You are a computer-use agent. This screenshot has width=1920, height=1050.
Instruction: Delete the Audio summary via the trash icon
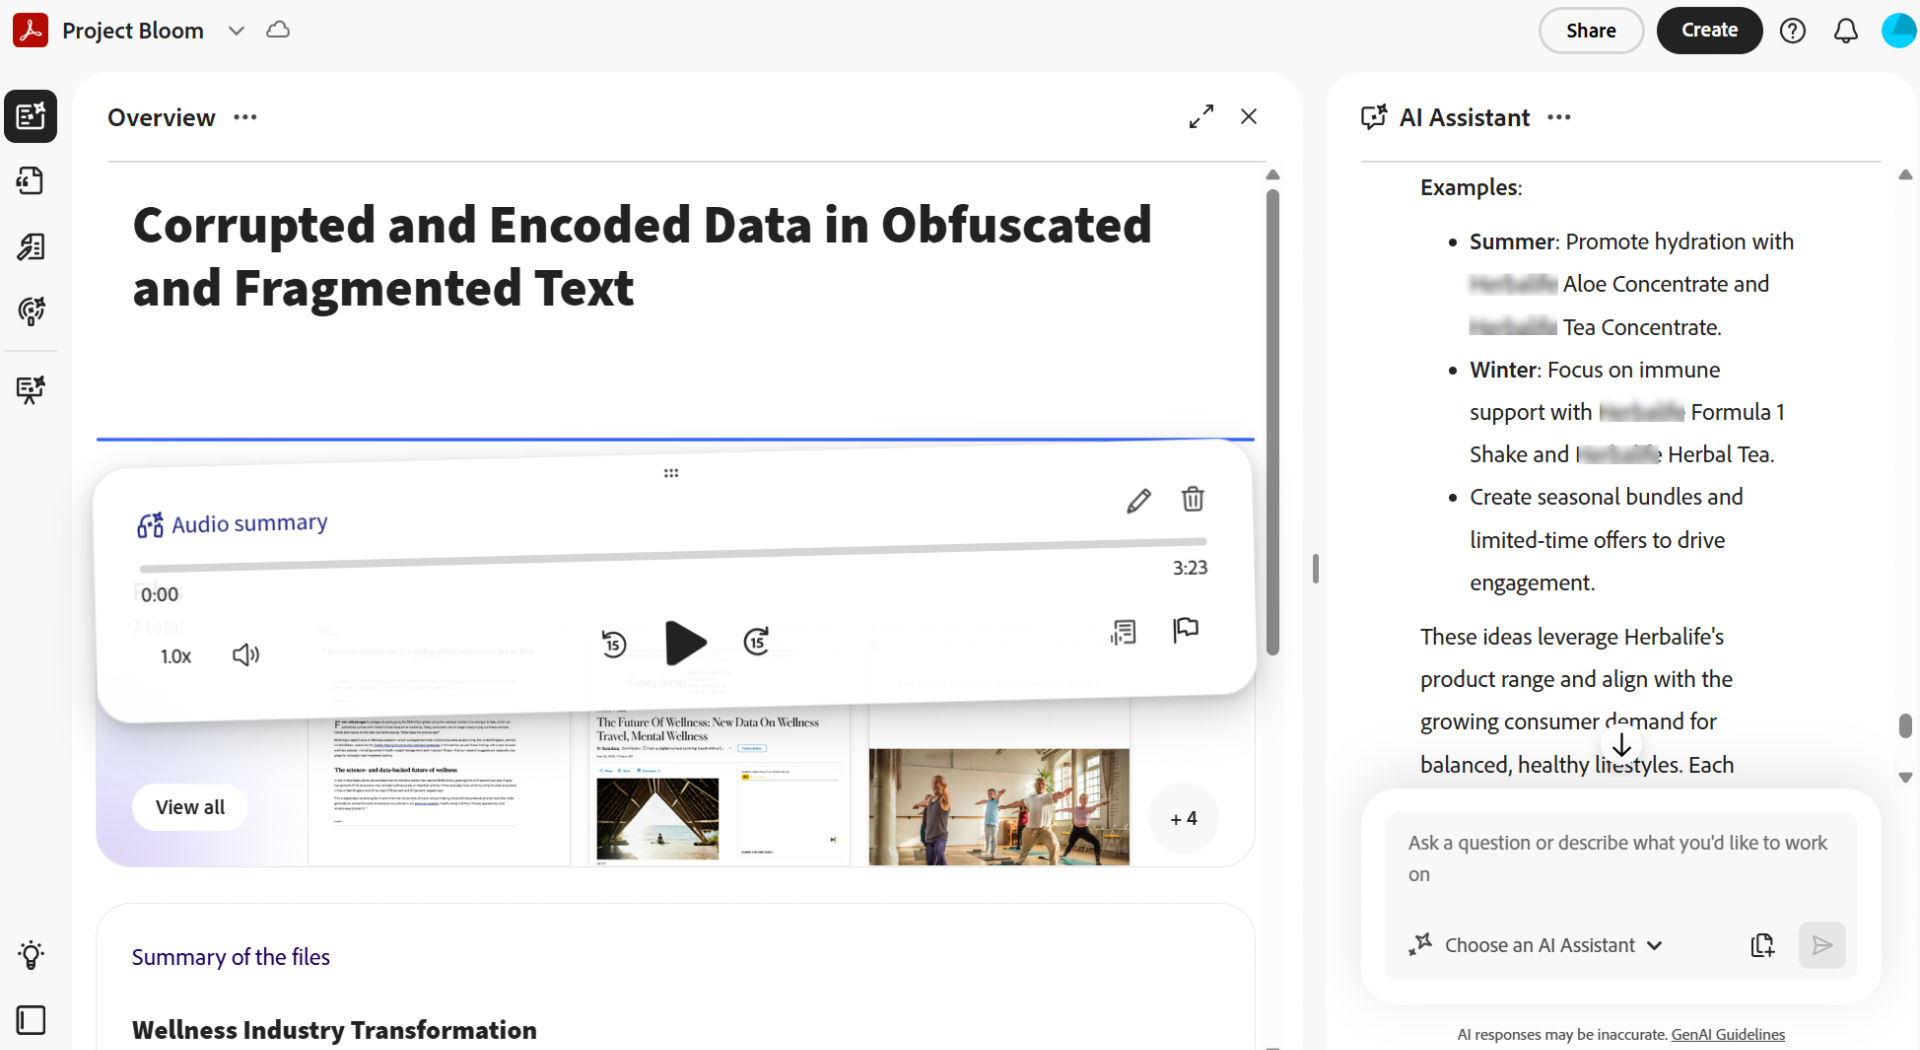1192,499
